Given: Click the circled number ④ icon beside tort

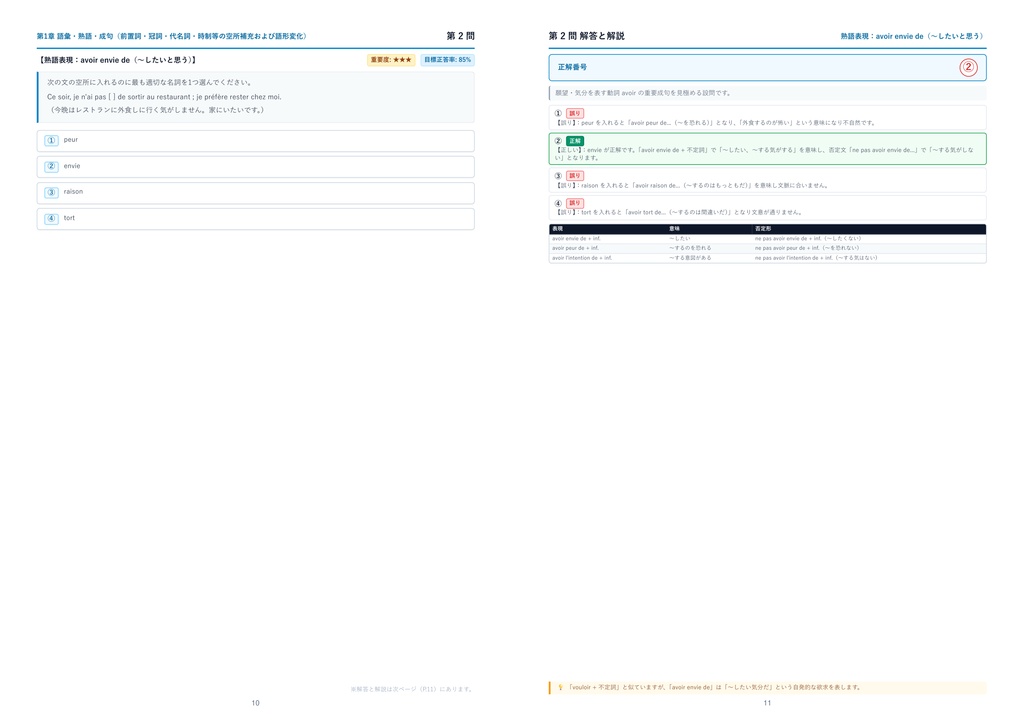Looking at the screenshot, I should 51,219.
